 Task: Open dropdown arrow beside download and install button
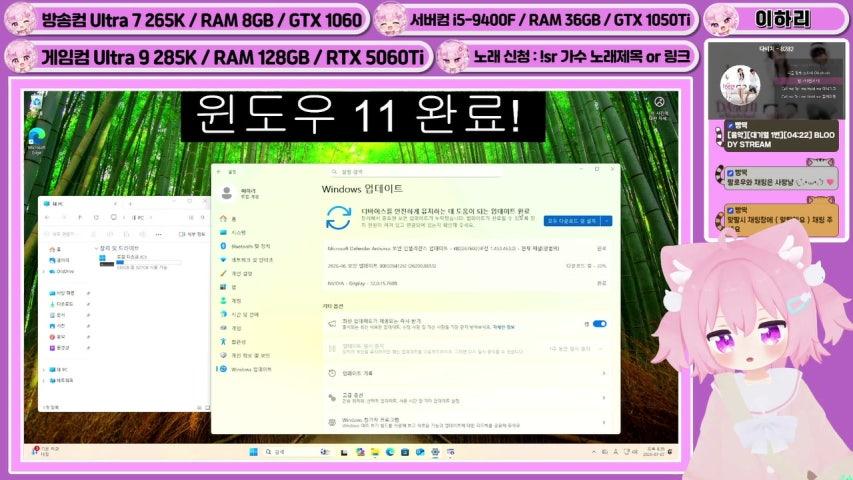coord(607,220)
